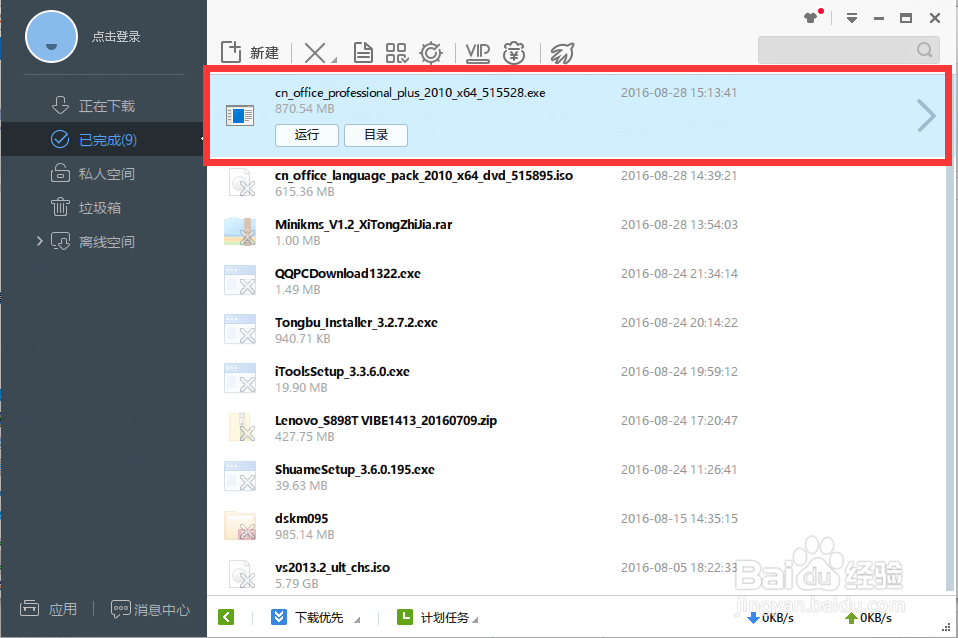The height and width of the screenshot is (638, 958).
Task: Click QQPCDownload1322.exe file icon
Action: [x=240, y=280]
